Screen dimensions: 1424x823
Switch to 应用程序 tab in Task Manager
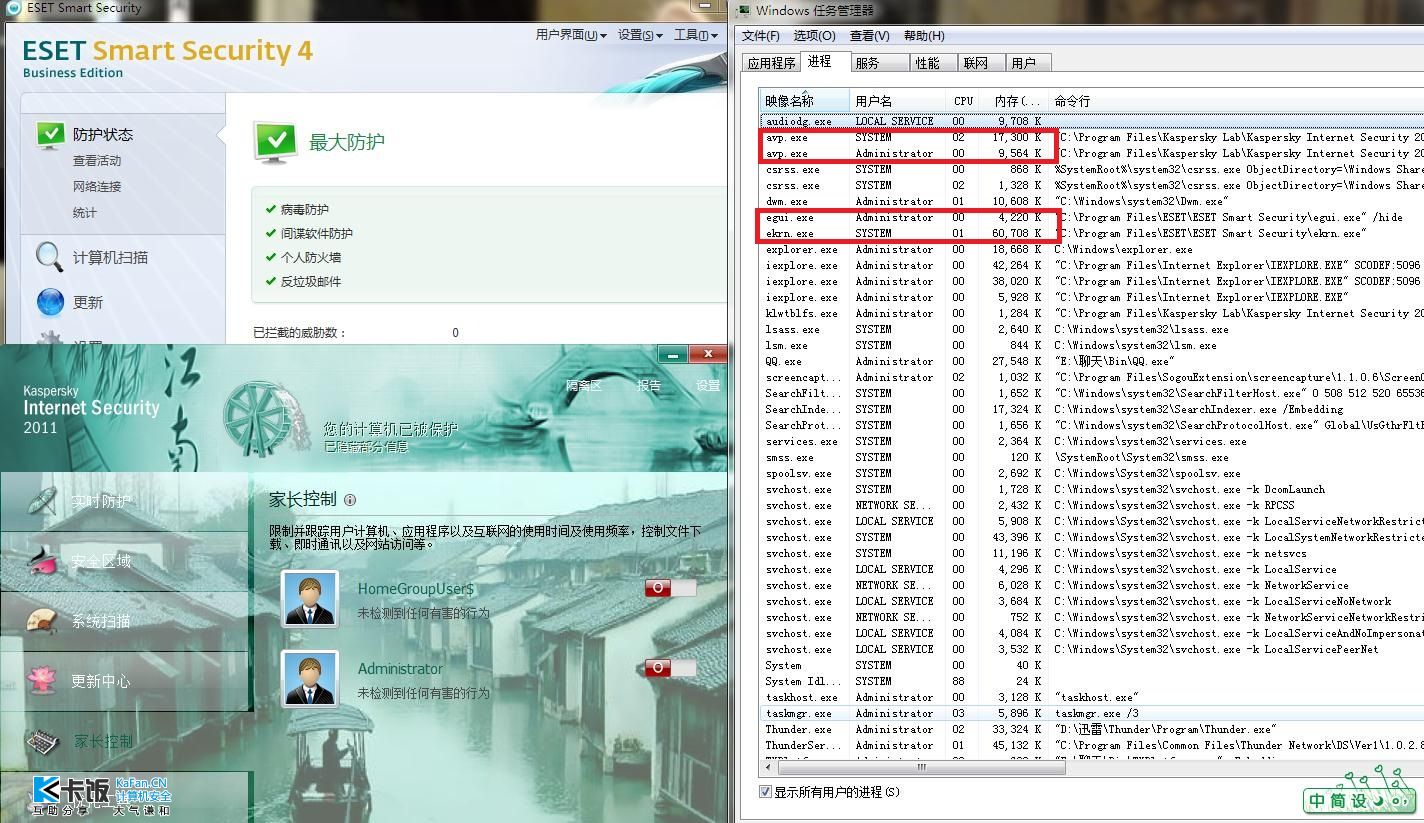(771, 63)
